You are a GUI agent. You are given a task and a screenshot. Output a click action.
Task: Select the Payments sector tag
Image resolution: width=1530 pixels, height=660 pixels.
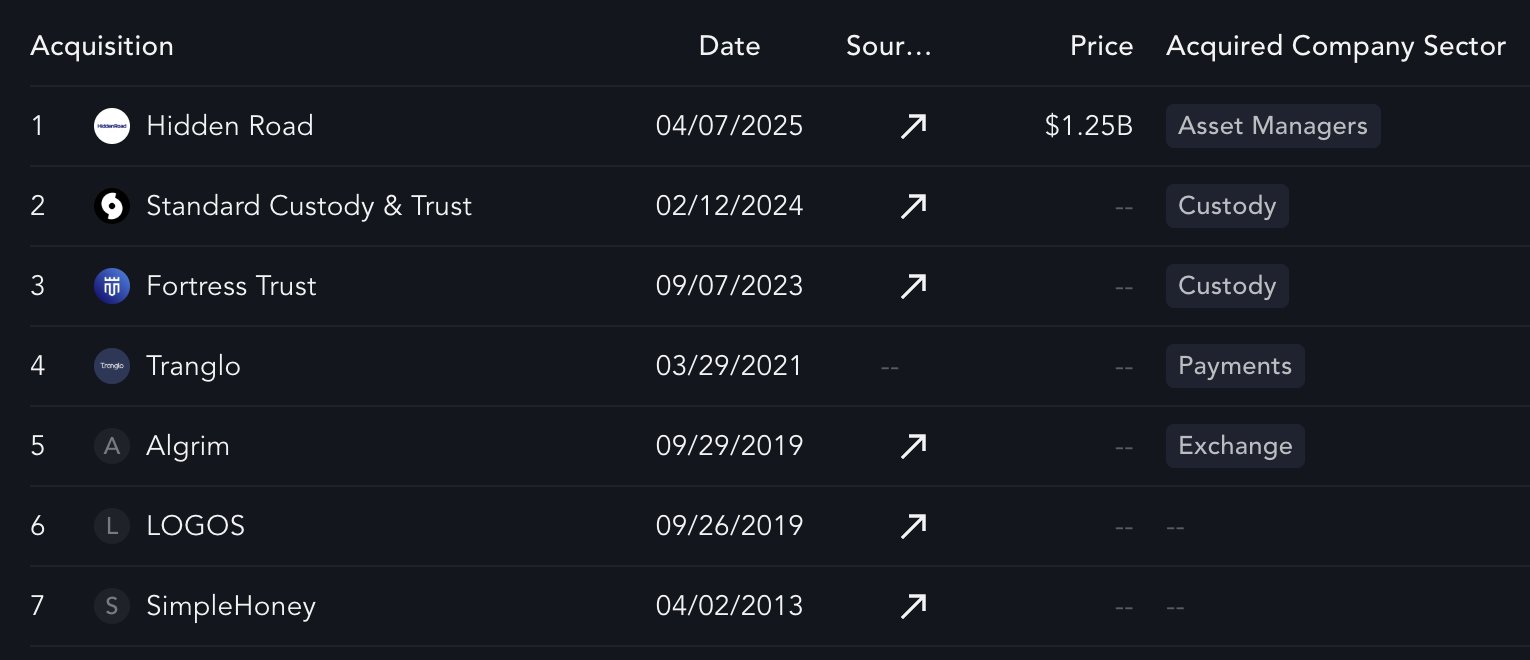1234,366
